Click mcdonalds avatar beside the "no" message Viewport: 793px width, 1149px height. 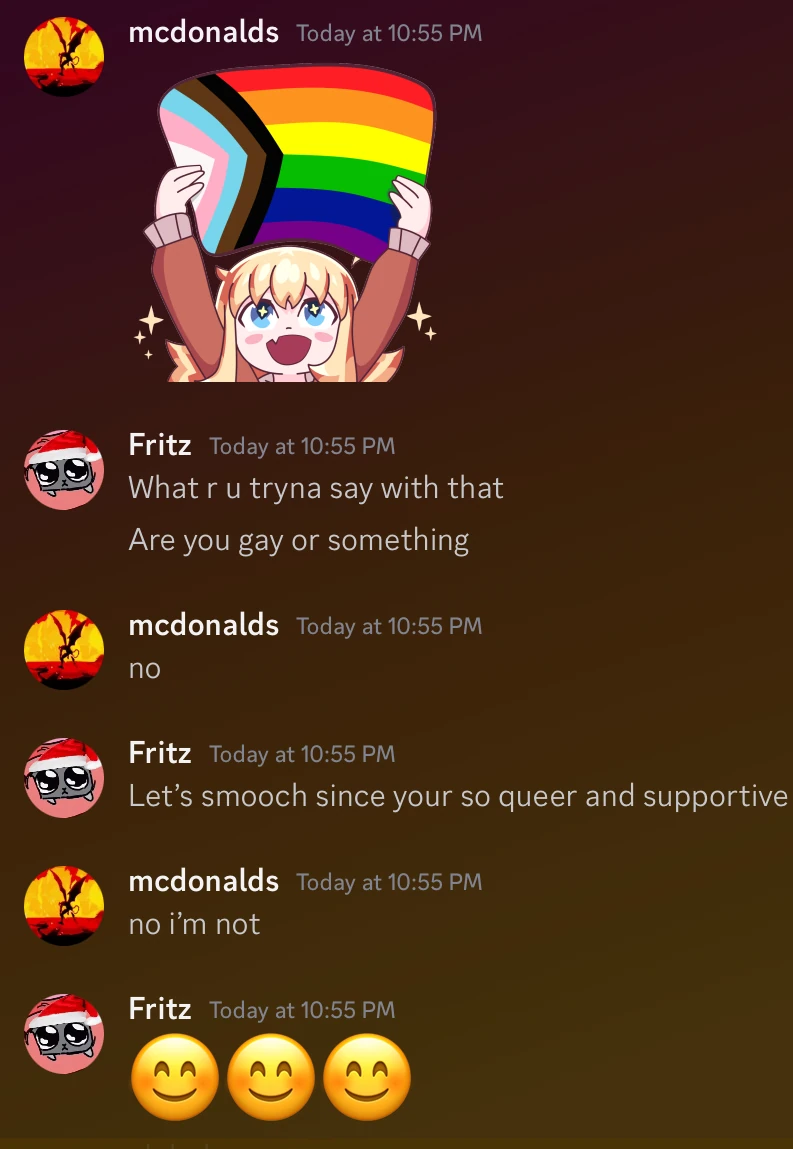(x=64, y=649)
